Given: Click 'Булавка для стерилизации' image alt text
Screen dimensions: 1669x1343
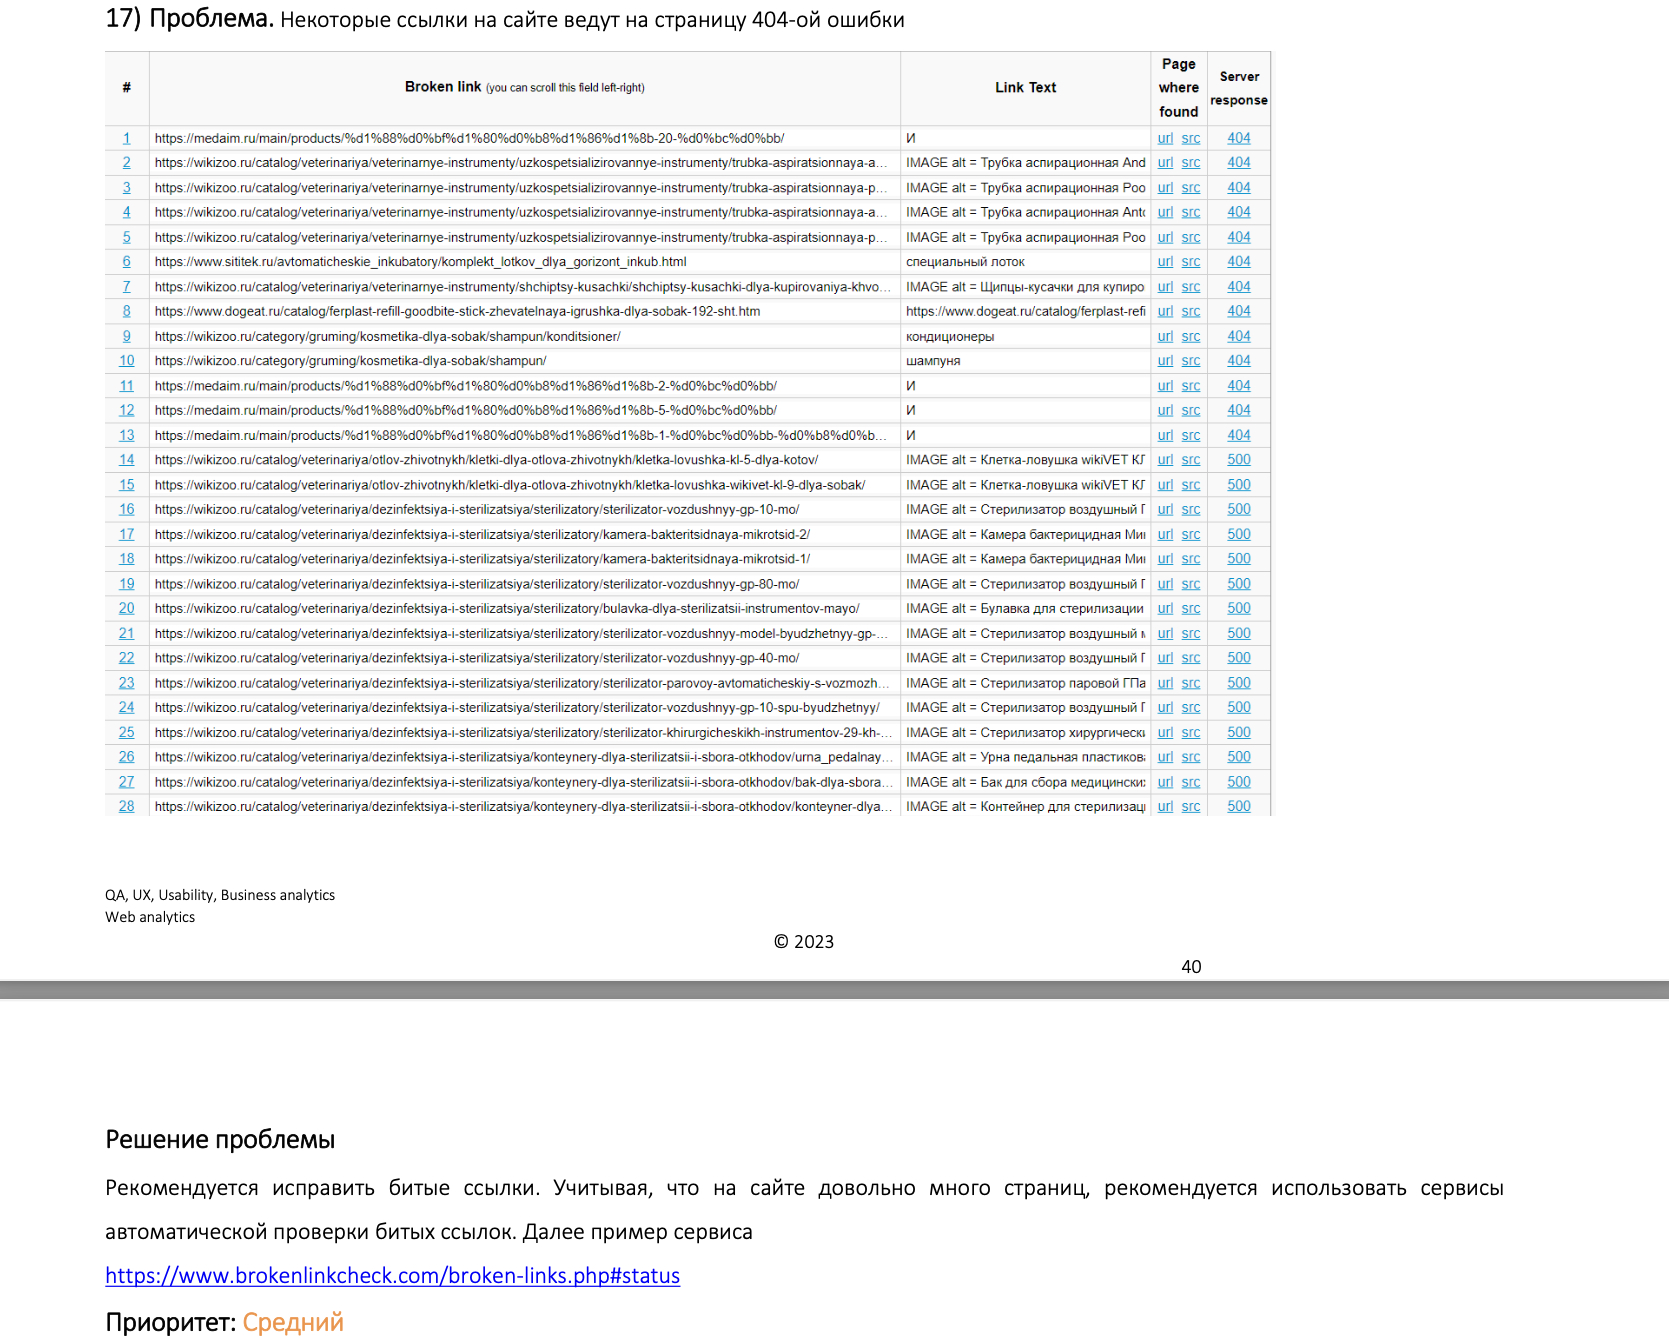Looking at the screenshot, I should [1025, 608].
